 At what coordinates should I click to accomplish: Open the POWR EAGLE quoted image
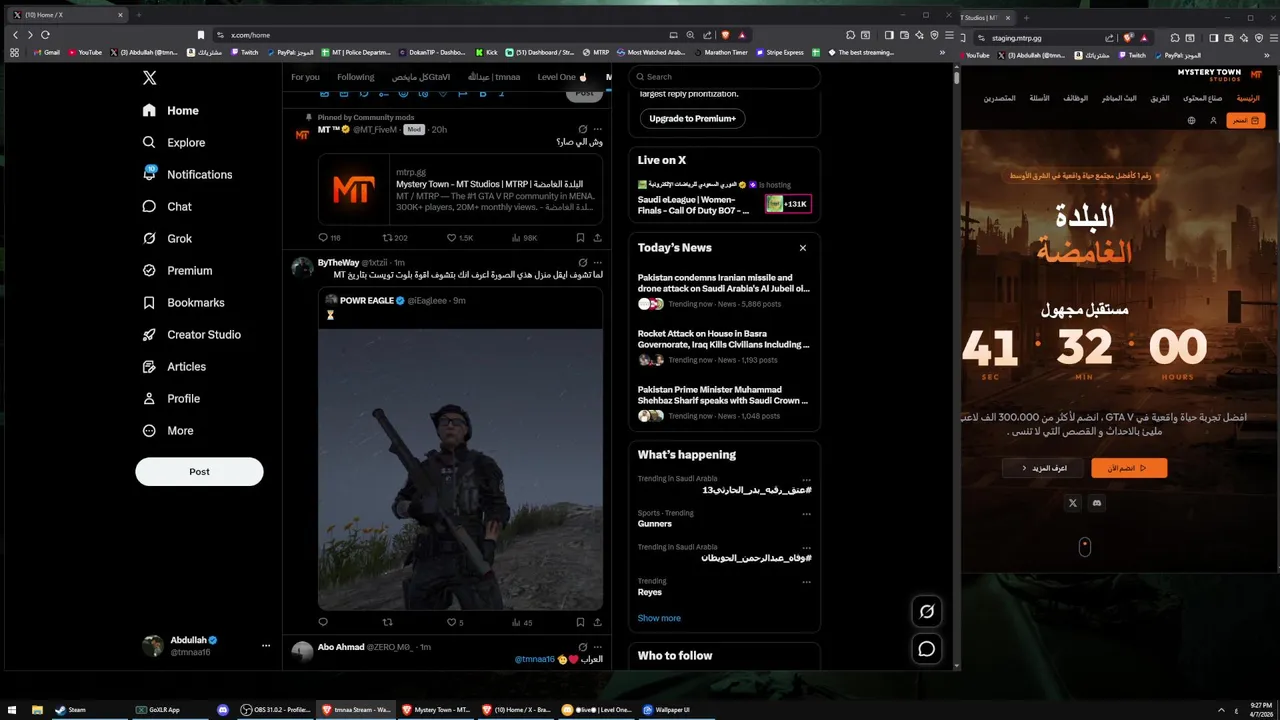(461, 469)
